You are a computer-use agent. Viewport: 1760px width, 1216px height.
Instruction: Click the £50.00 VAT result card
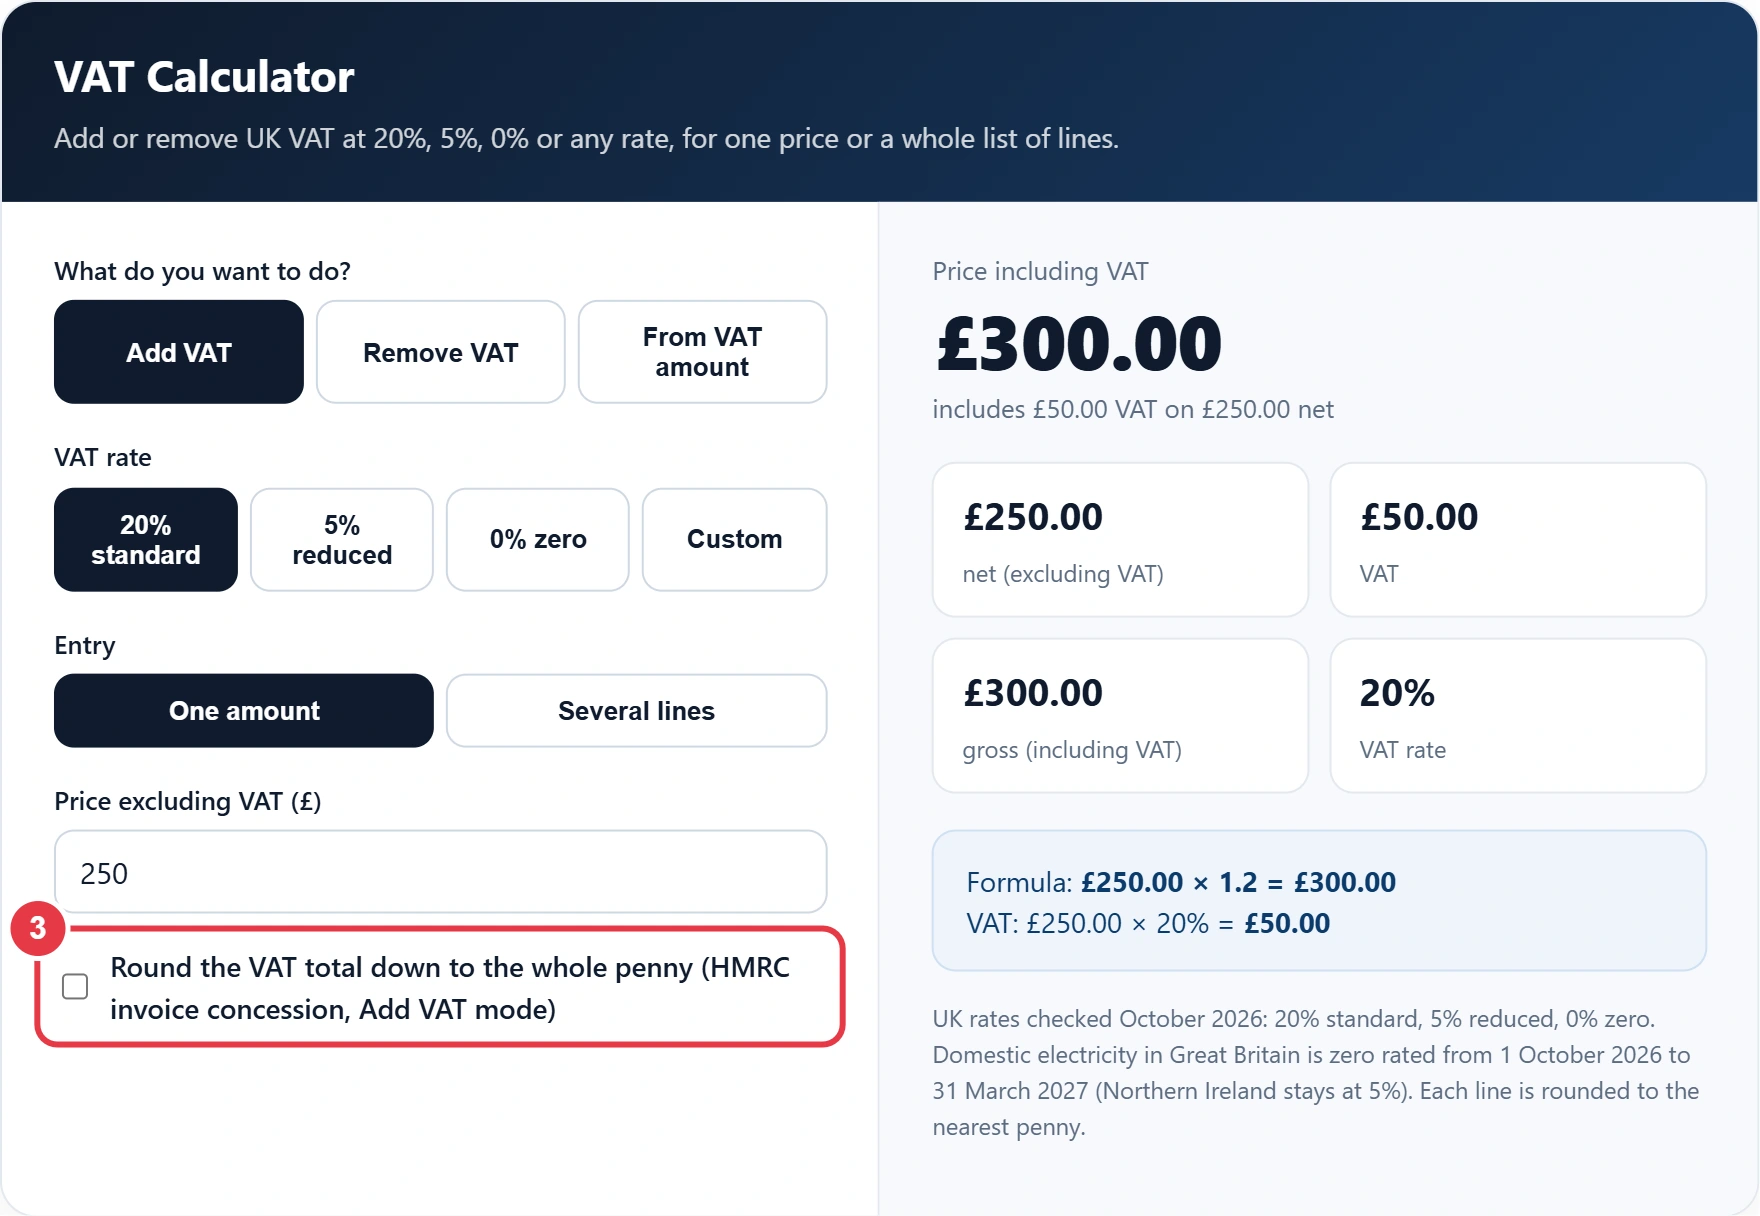click(1518, 540)
